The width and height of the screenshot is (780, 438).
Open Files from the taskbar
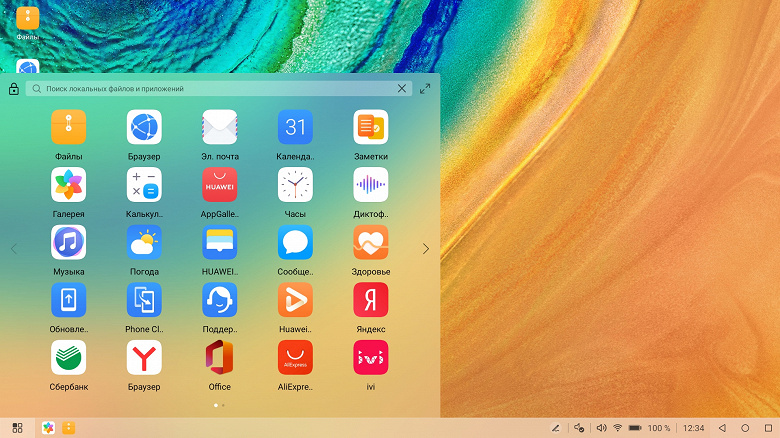coord(69,428)
